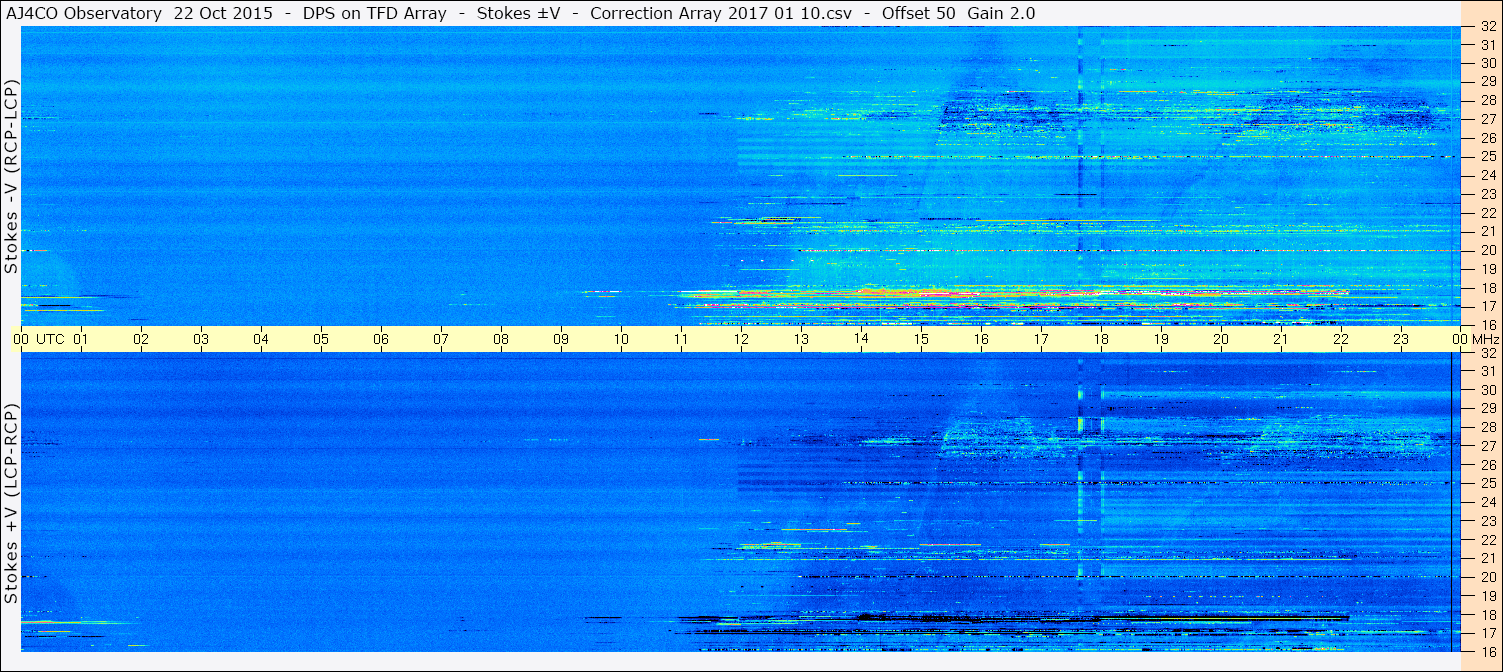Click the 01 hour mark on time axis
The height and width of the screenshot is (672, 1503).
pyautogui.click(x=81, y=339)
